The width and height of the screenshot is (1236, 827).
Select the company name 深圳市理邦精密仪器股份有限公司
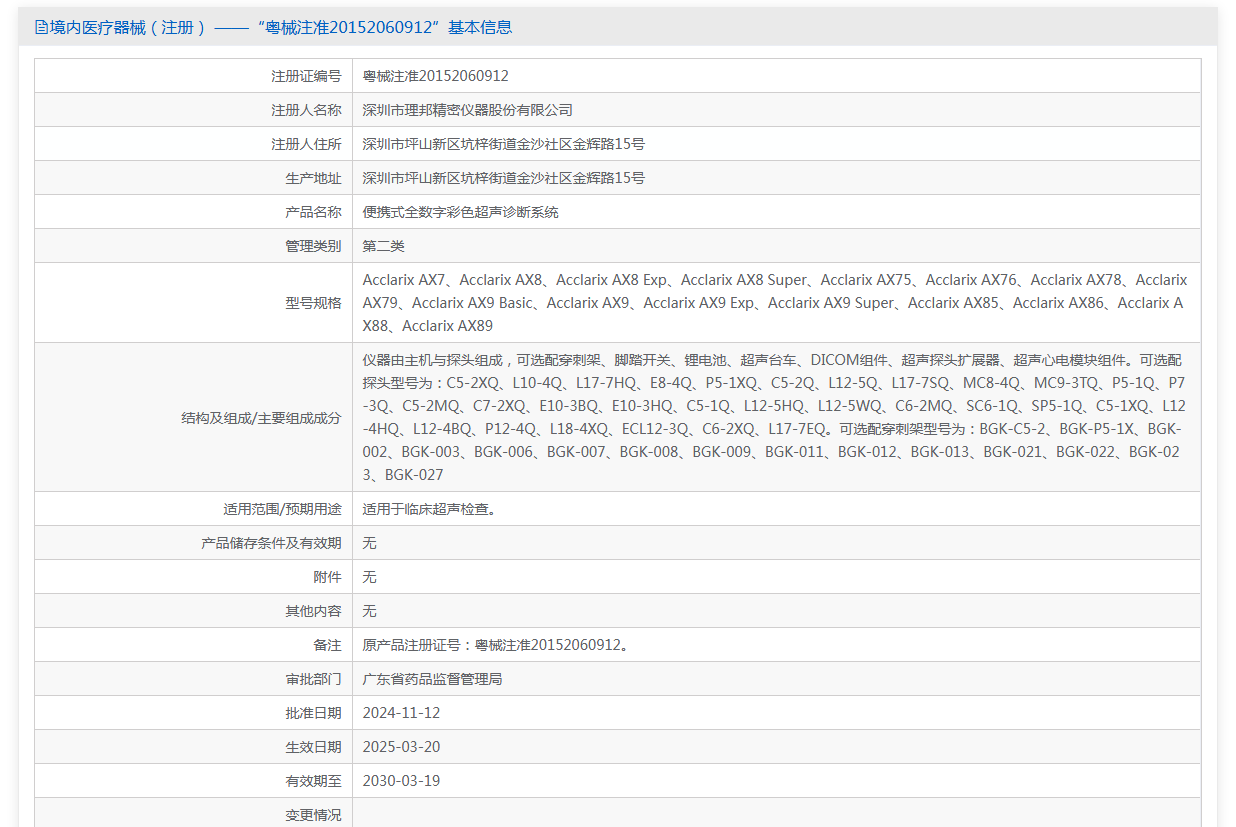point(467,110)
